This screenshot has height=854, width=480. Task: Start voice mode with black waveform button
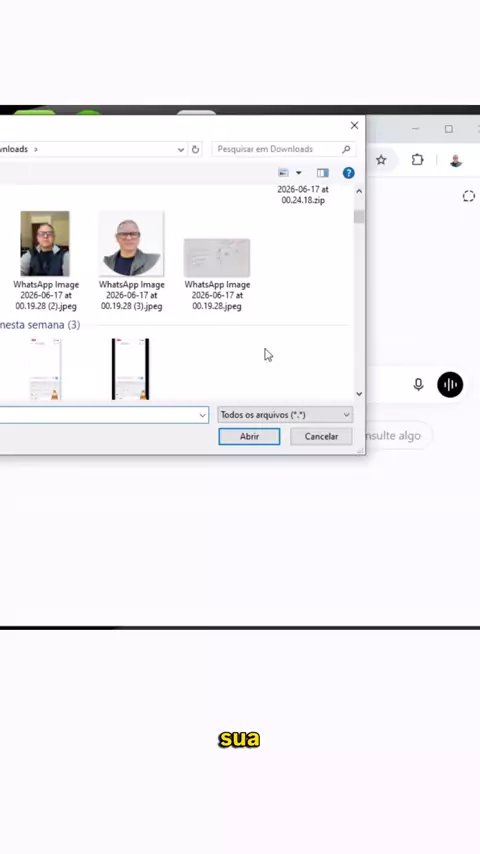tap(450, 385)
